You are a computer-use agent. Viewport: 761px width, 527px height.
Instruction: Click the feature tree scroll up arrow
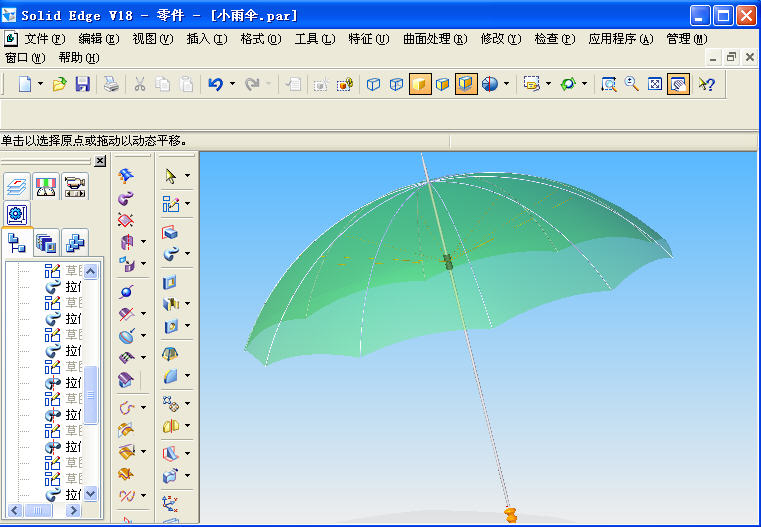(x=90, y=271)
